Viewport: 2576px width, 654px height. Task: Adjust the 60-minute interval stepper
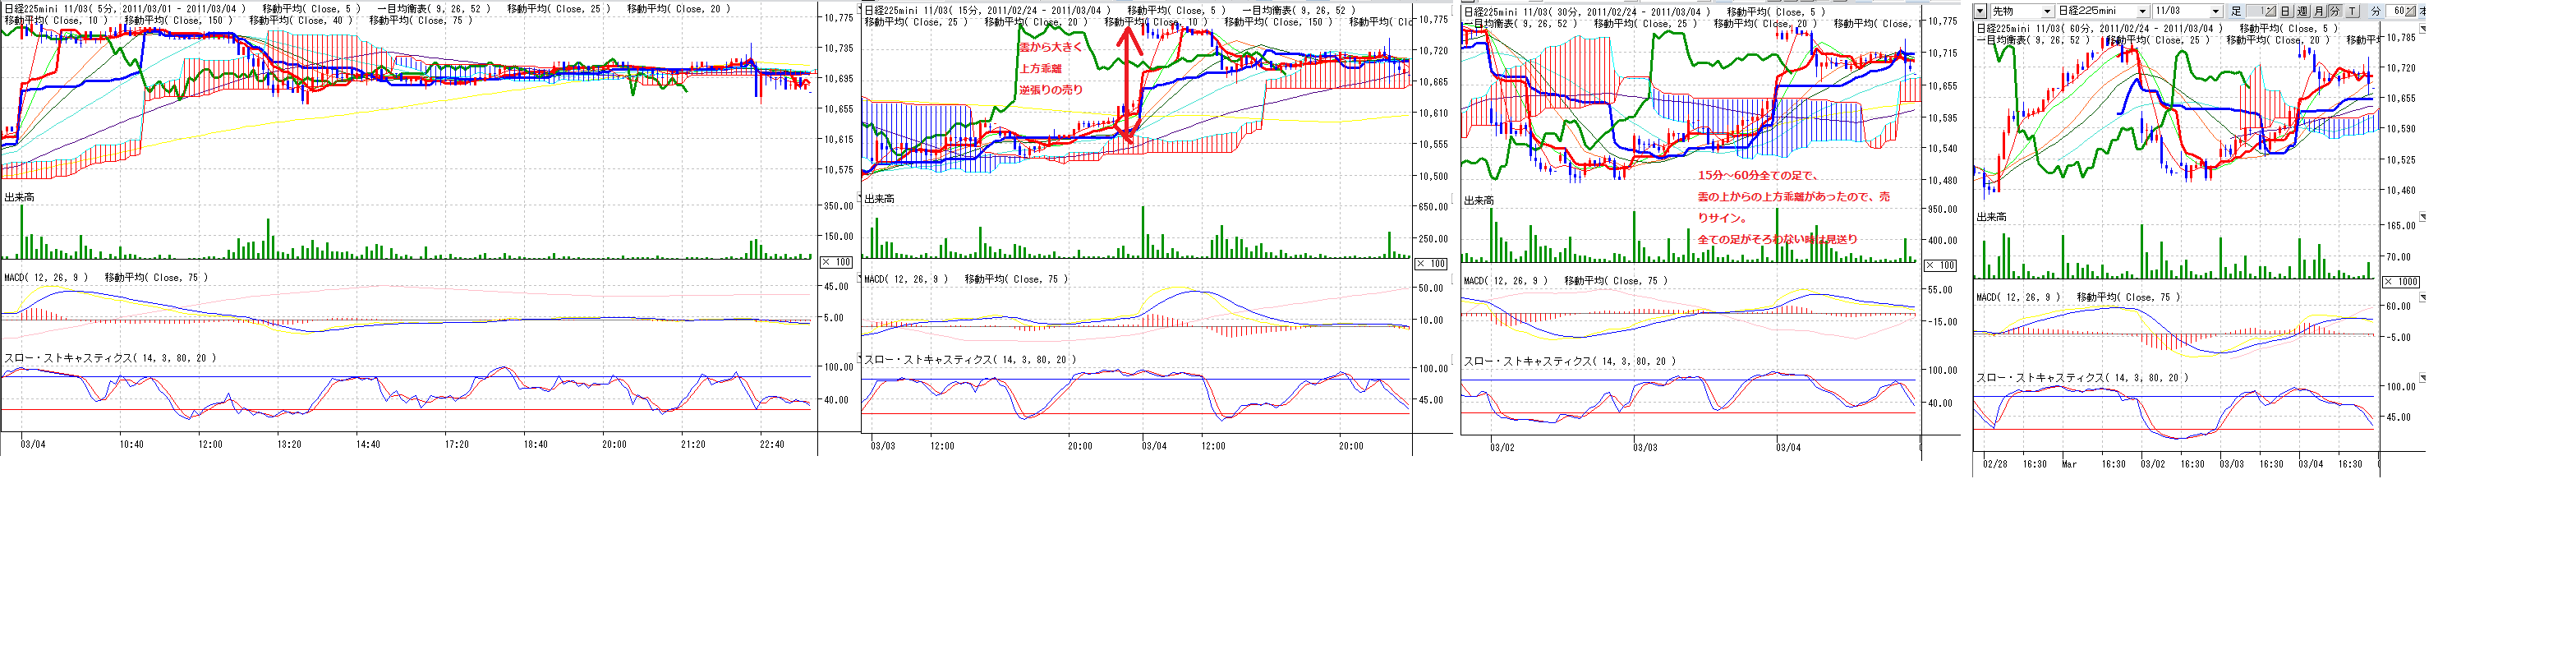(x=2411, y=11)
